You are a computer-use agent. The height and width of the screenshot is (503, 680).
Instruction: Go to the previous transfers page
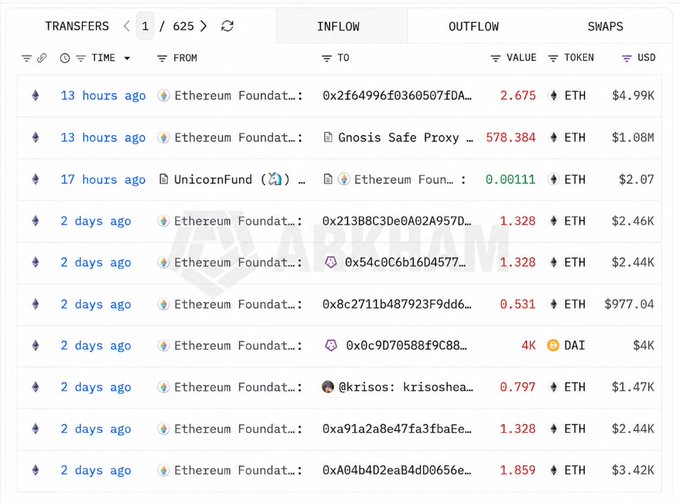[x=126, y=26]
